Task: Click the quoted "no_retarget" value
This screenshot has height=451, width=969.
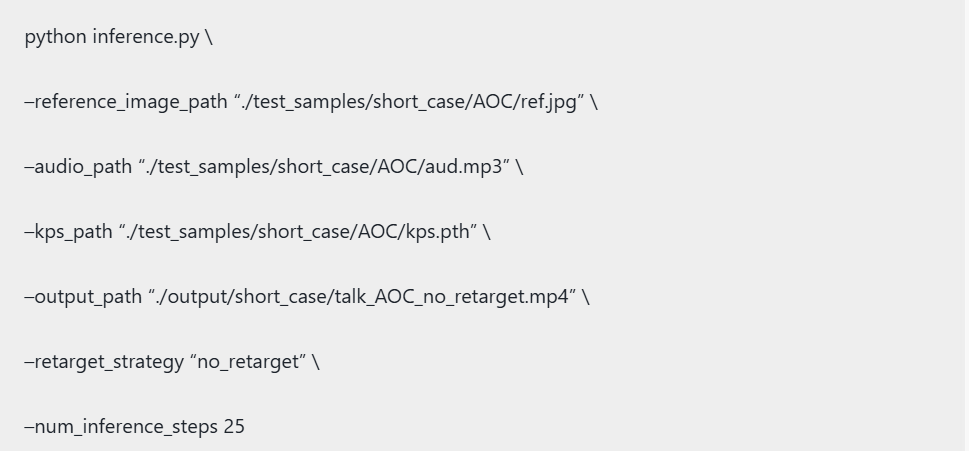Action: (246, 362)
